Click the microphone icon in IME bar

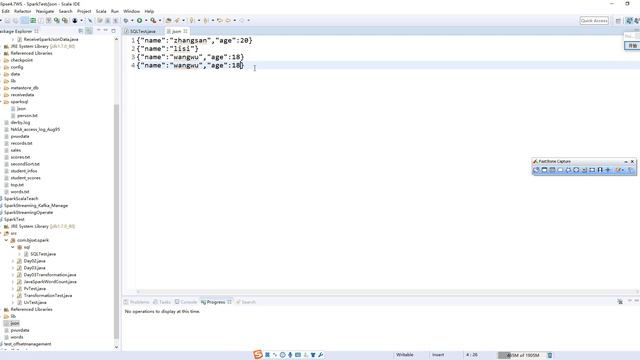[290, 355]
